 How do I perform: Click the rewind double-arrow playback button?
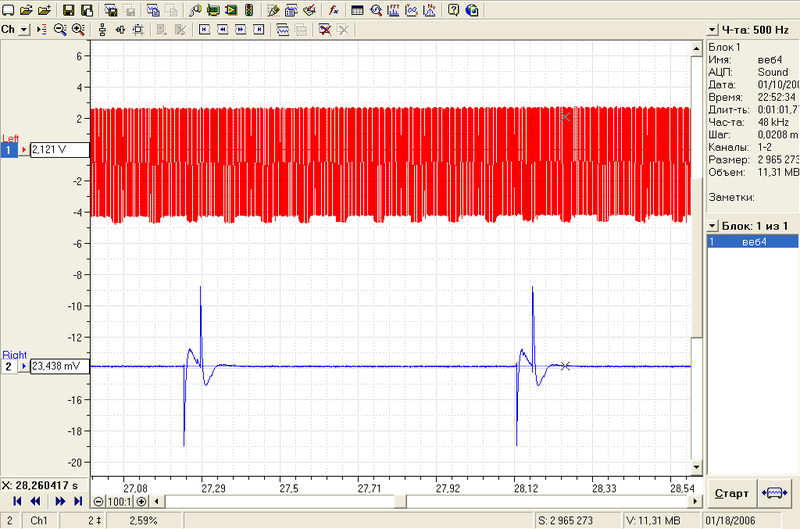click(x=35, y=501)
